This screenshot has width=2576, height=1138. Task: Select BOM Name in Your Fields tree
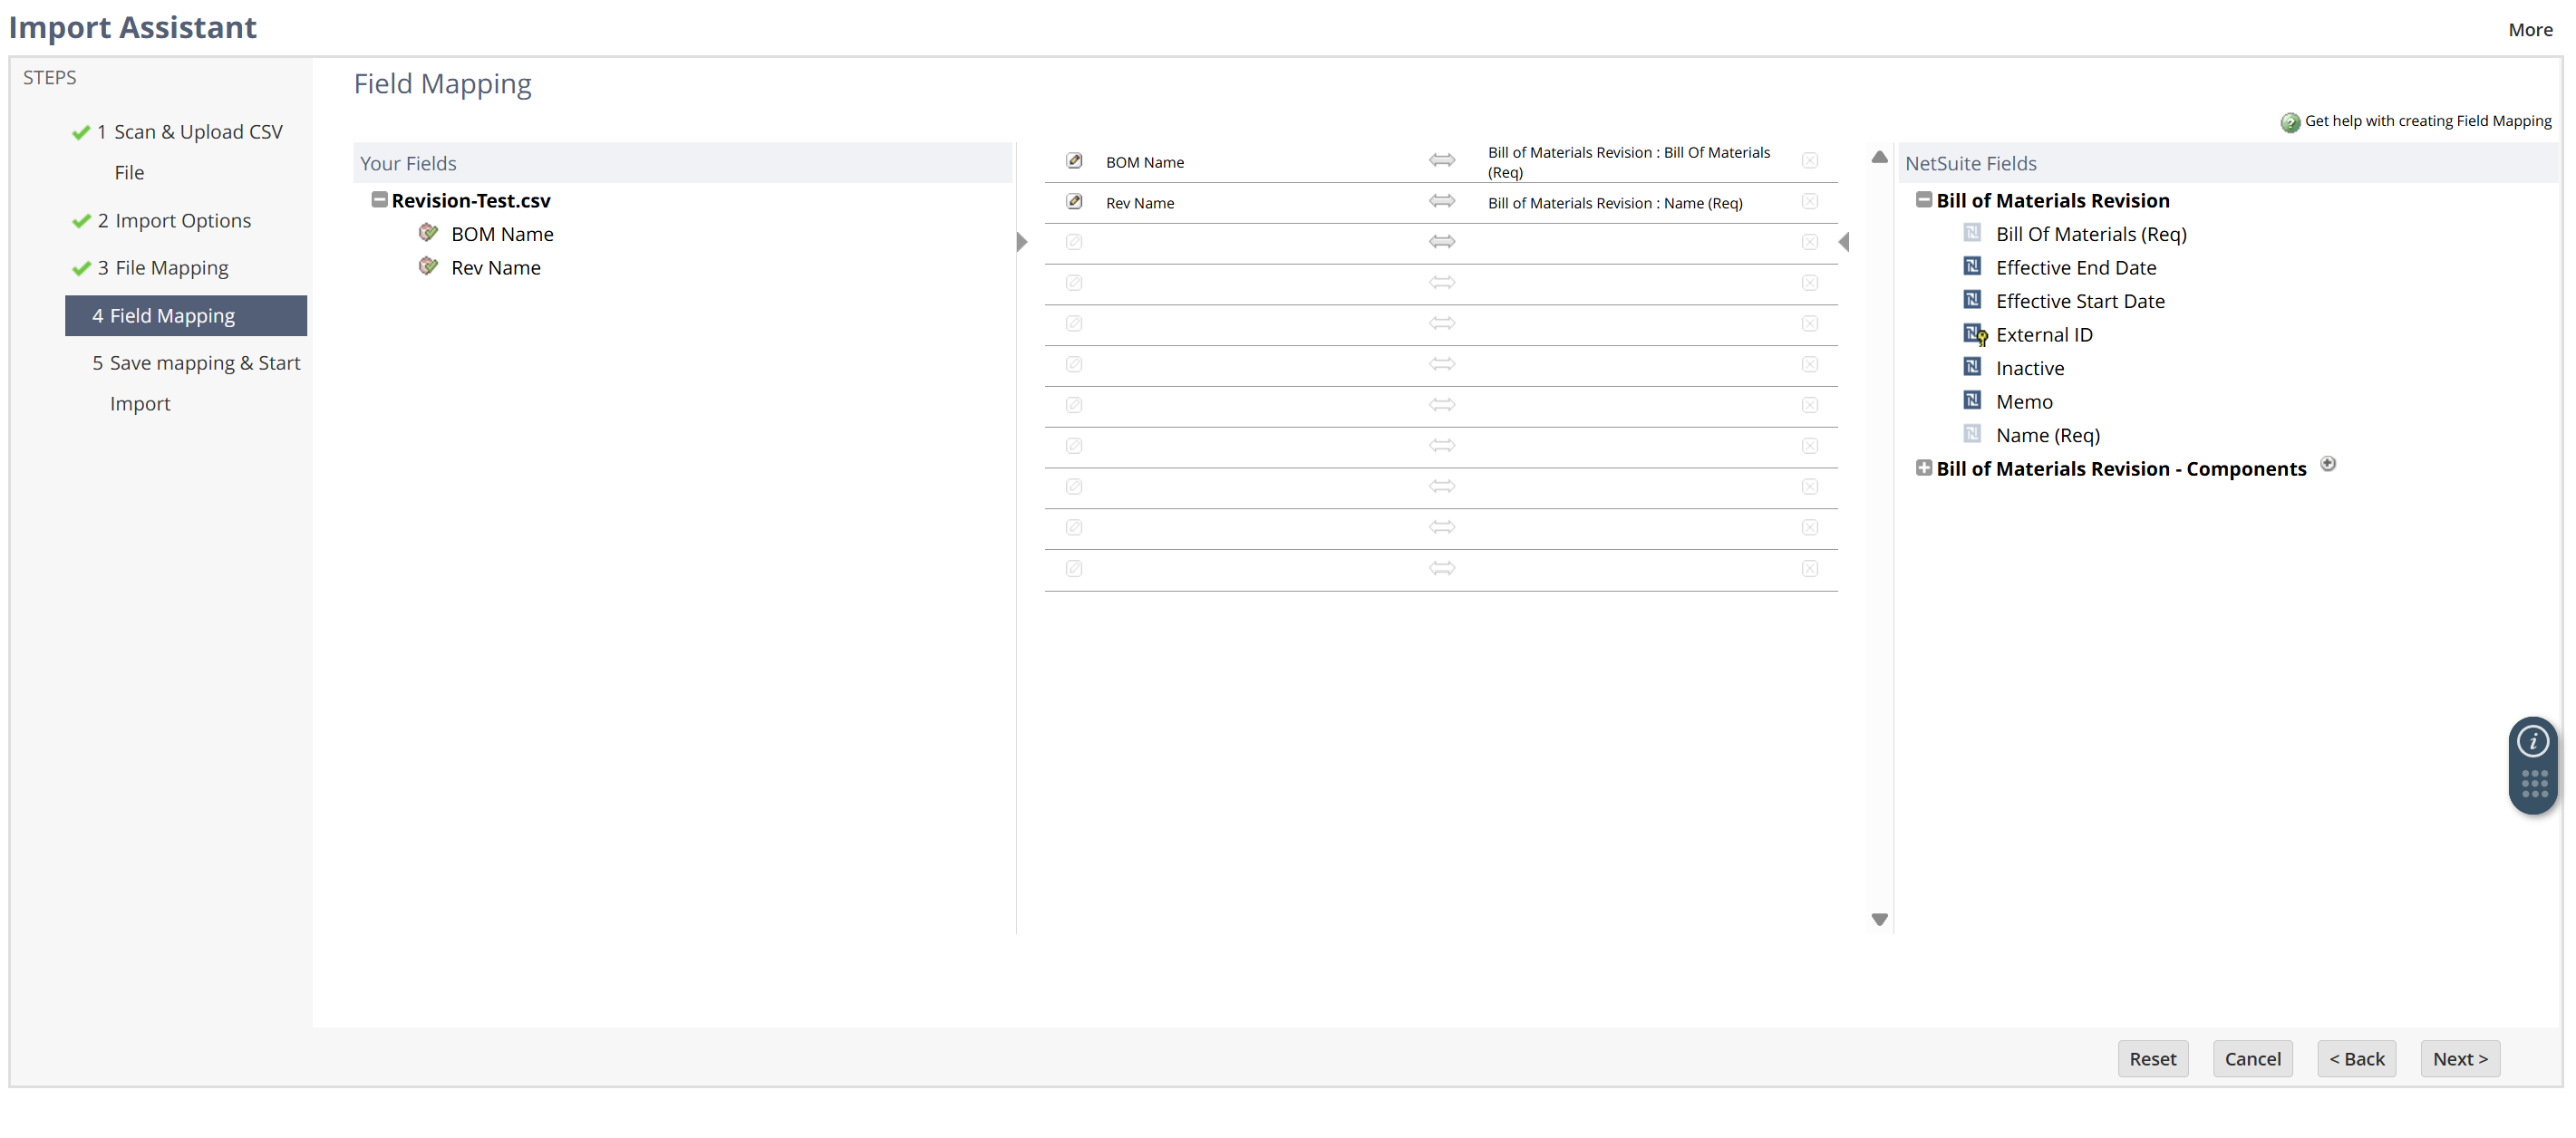pos(502,234)
